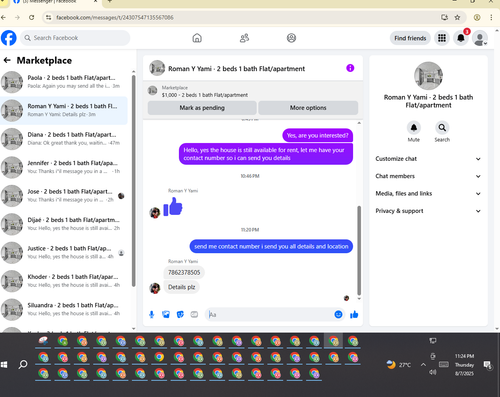500x397 pixels.
Task: Open Windows taskbar search
Action: tap(23, 364)
